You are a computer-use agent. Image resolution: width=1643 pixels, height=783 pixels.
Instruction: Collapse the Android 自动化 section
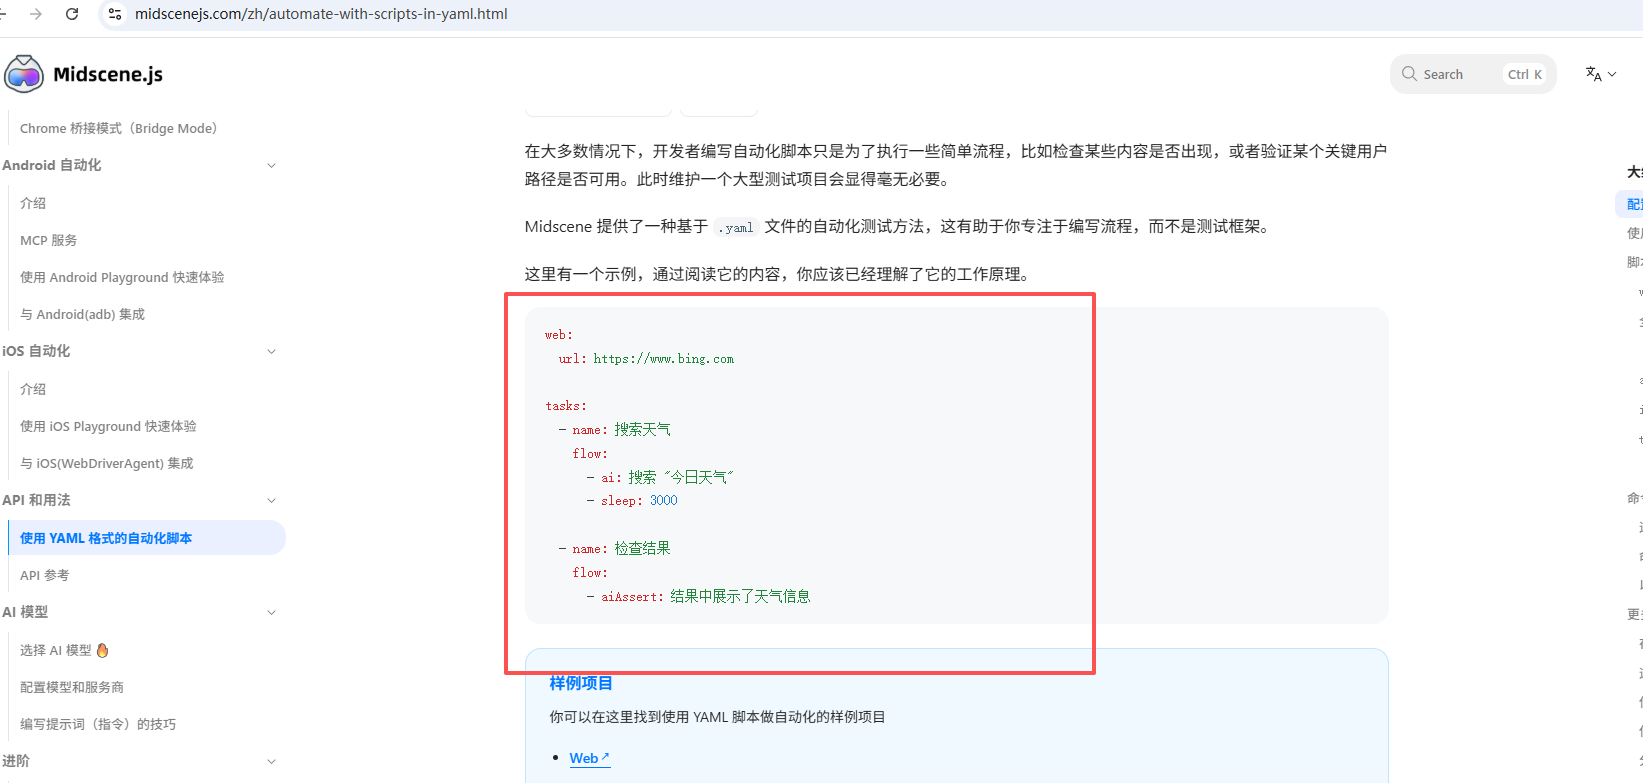click(271, 166)
